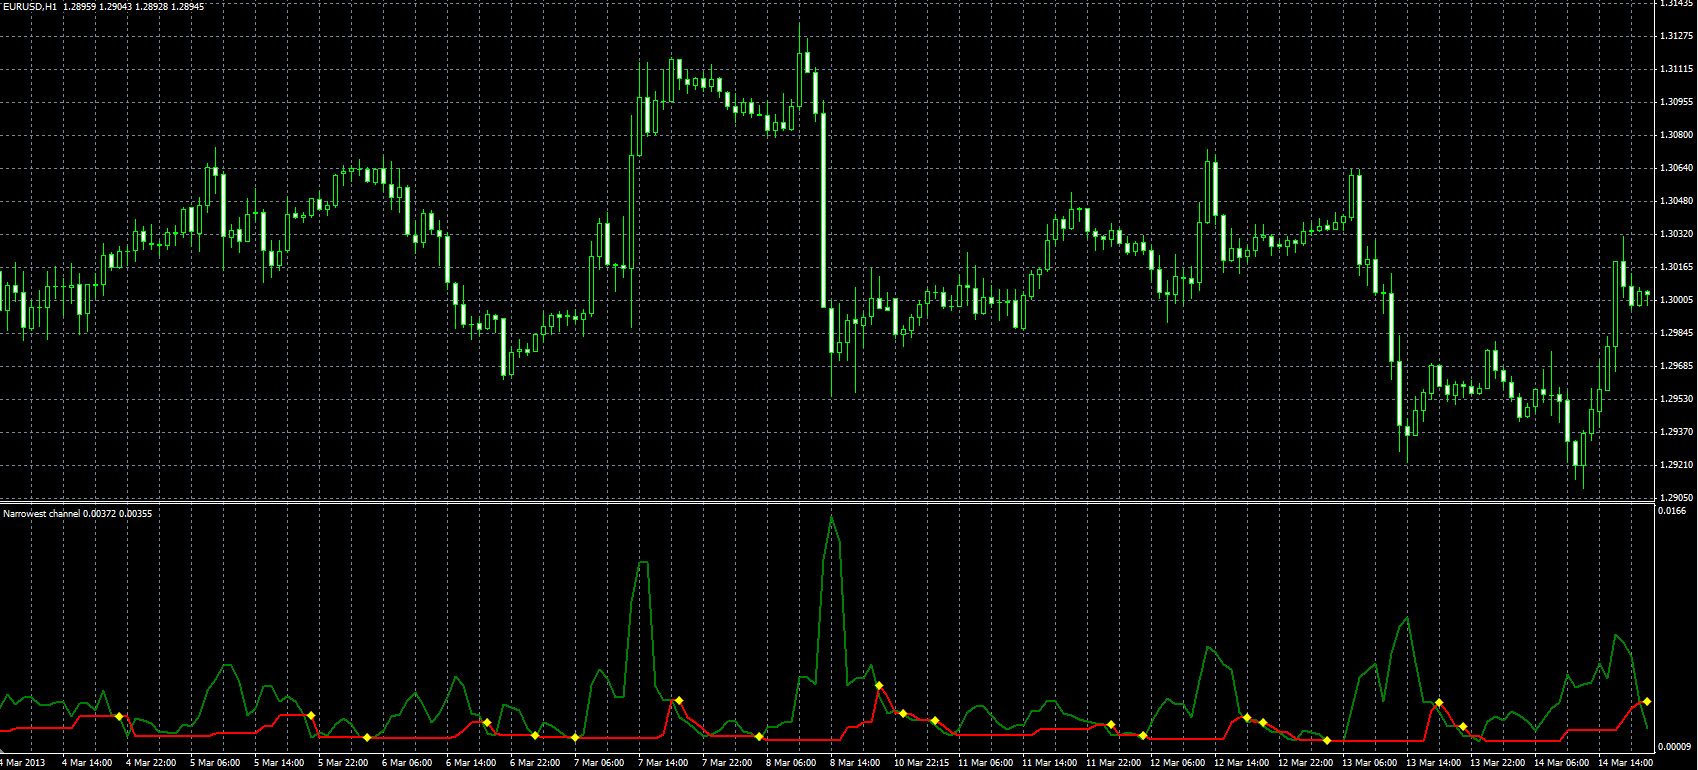Select the 1.30955 price axis label
The image size is (1698, 770).
[1676, 102]
